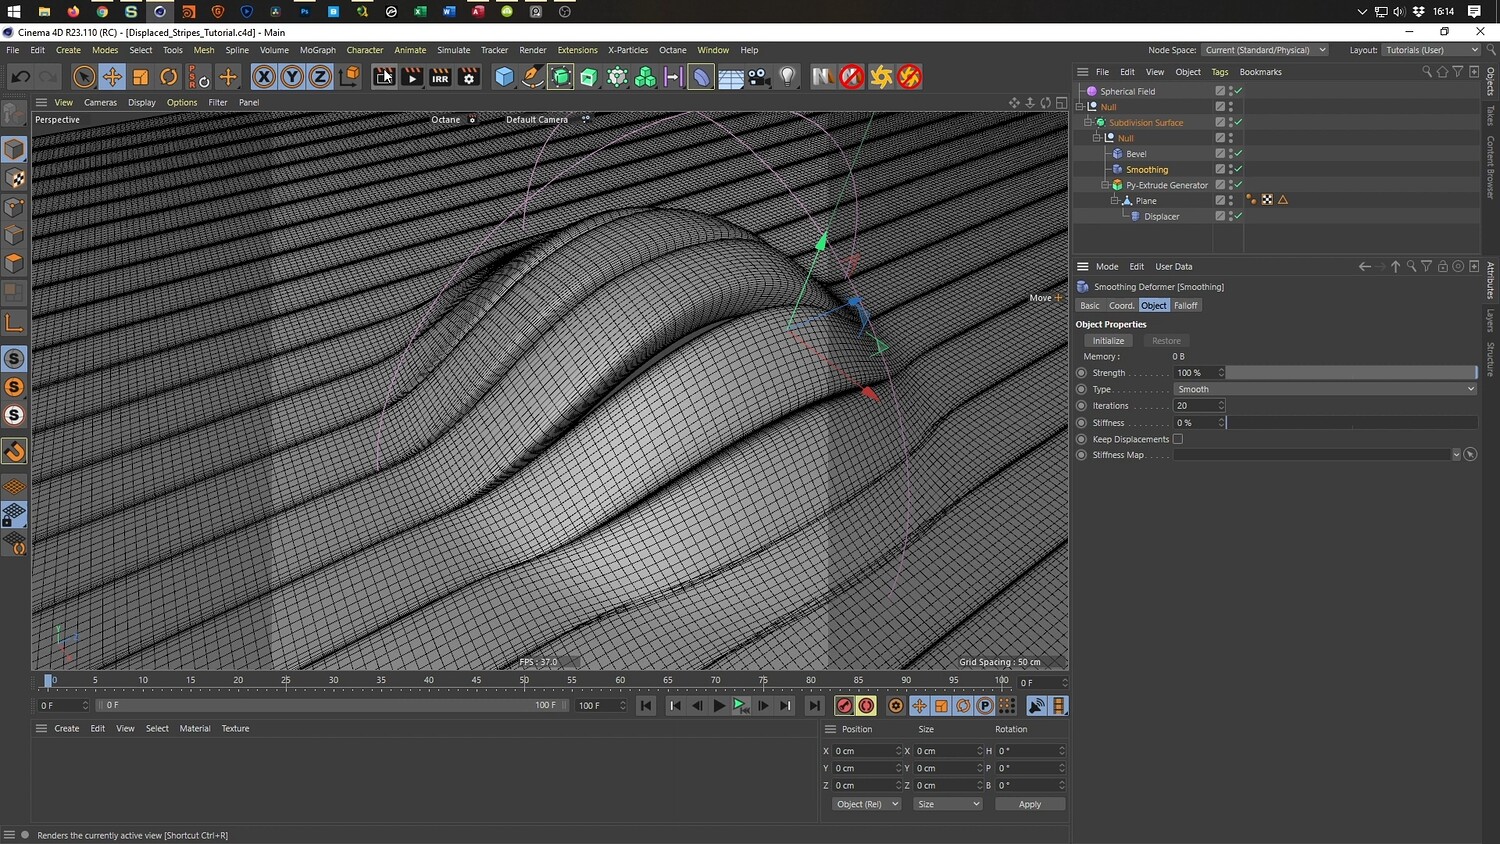This screenshot has height=844, width=1500.
Task: Collapse the Subdivision Surface tree node
Action: coord(1088,122)
